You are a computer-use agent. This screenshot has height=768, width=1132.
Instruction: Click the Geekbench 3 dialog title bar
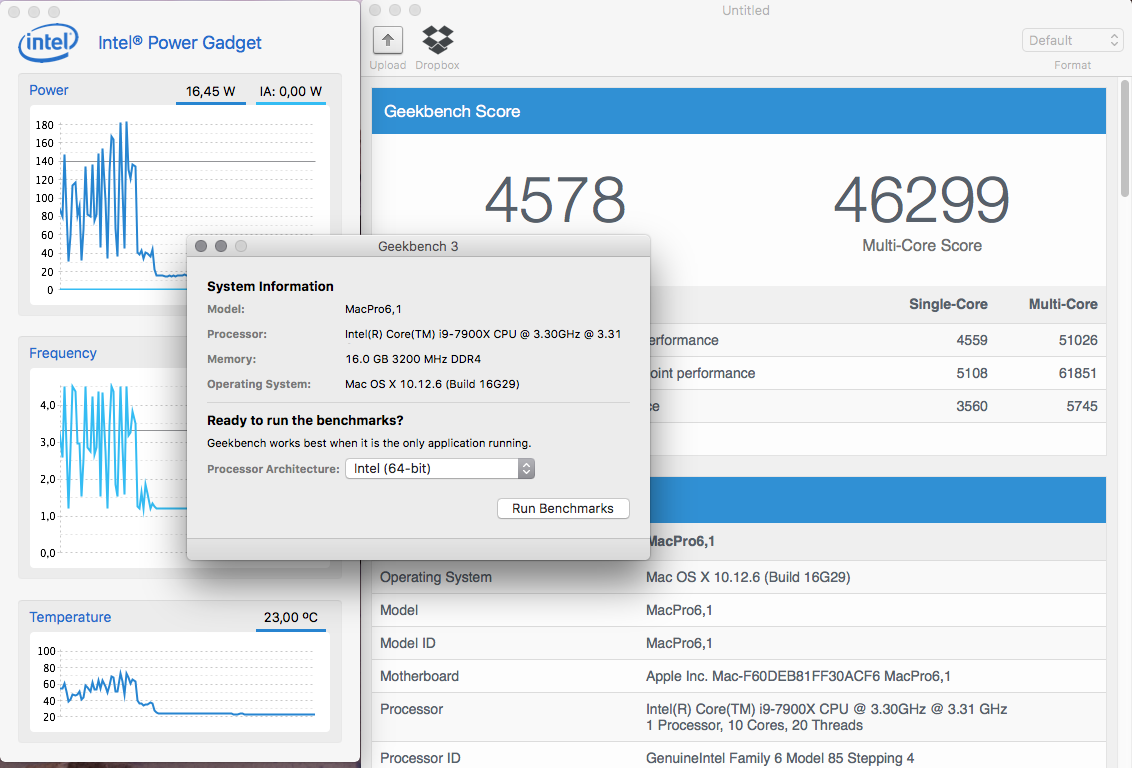point(418,246)
